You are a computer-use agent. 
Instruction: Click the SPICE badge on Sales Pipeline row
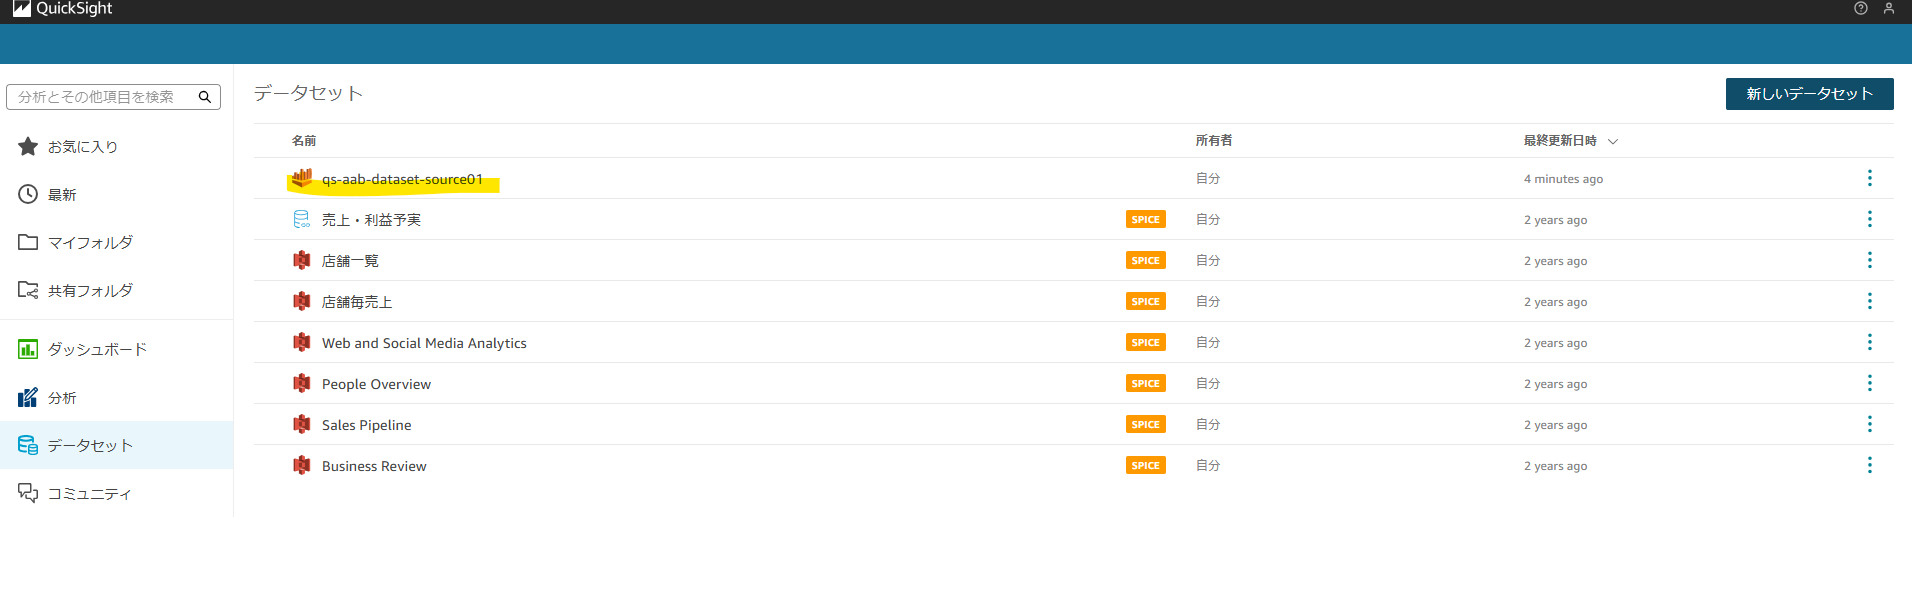coord(1146,424)
